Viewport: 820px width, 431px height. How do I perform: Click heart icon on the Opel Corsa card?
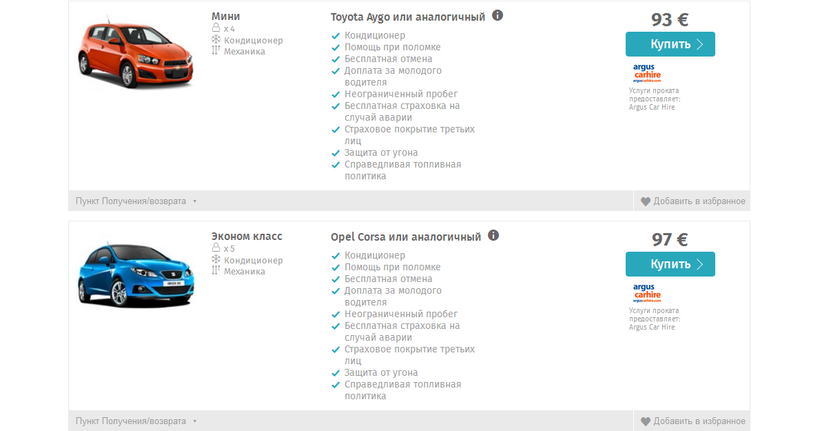click(646, 421)
